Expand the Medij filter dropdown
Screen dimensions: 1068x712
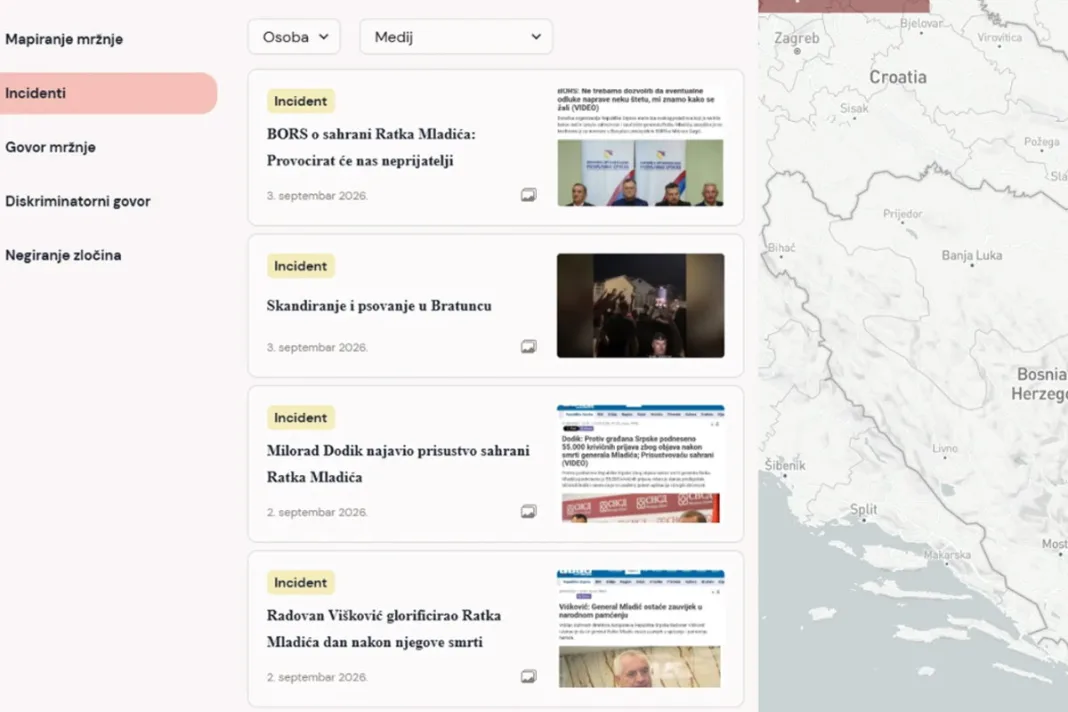[x=456, y=37]
